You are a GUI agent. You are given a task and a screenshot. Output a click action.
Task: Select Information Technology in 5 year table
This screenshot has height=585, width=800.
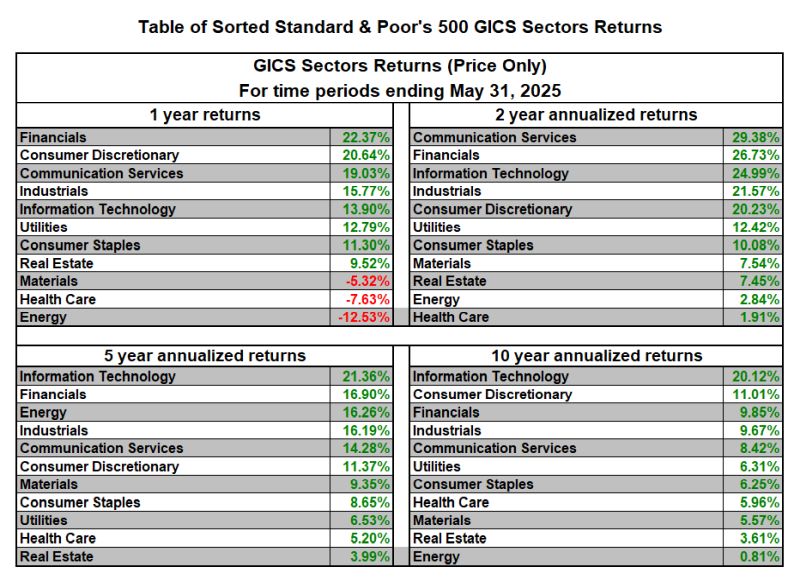click(x=97, y=377)
